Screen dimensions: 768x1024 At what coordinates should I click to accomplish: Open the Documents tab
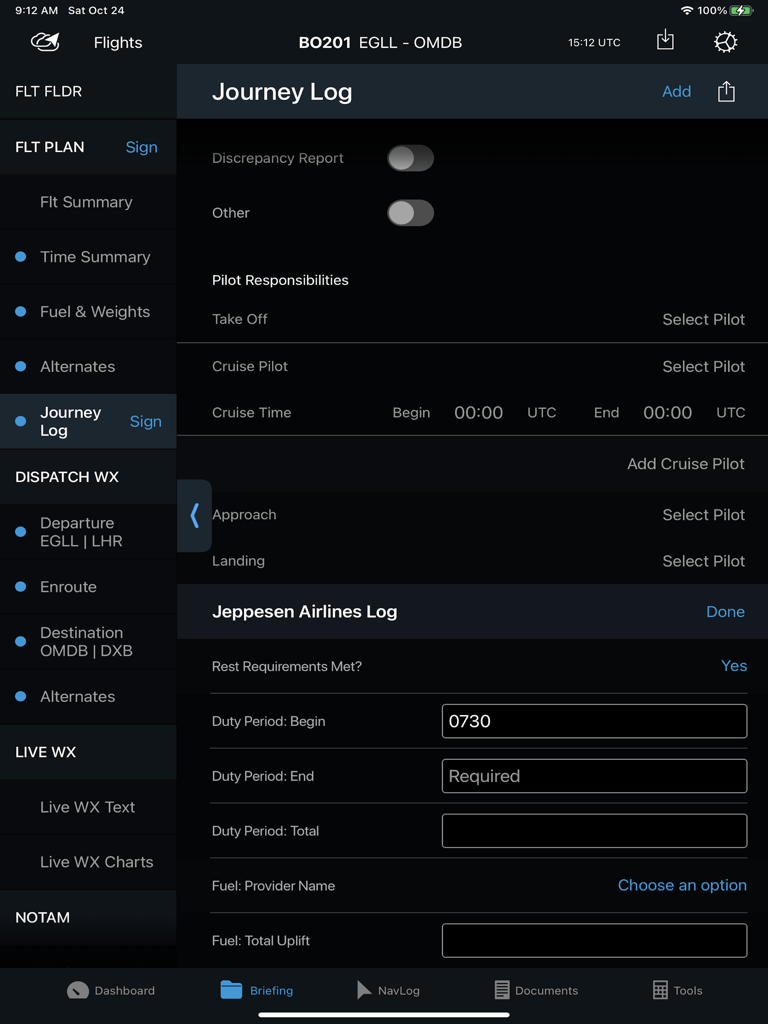coord(536,990)
